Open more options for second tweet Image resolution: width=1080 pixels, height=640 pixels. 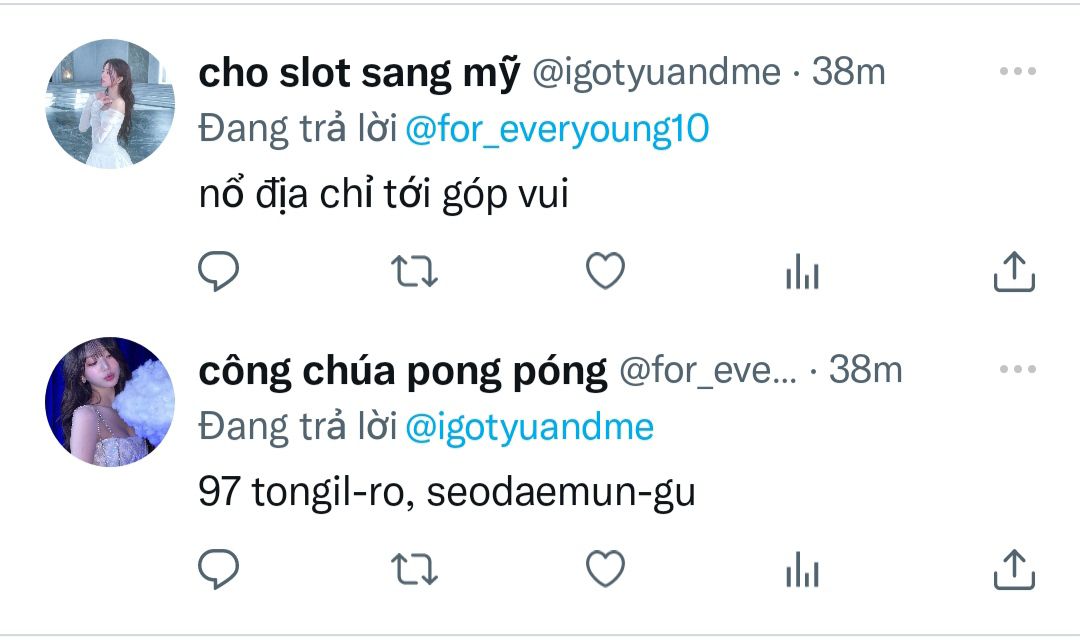[x=1018, y=369]
